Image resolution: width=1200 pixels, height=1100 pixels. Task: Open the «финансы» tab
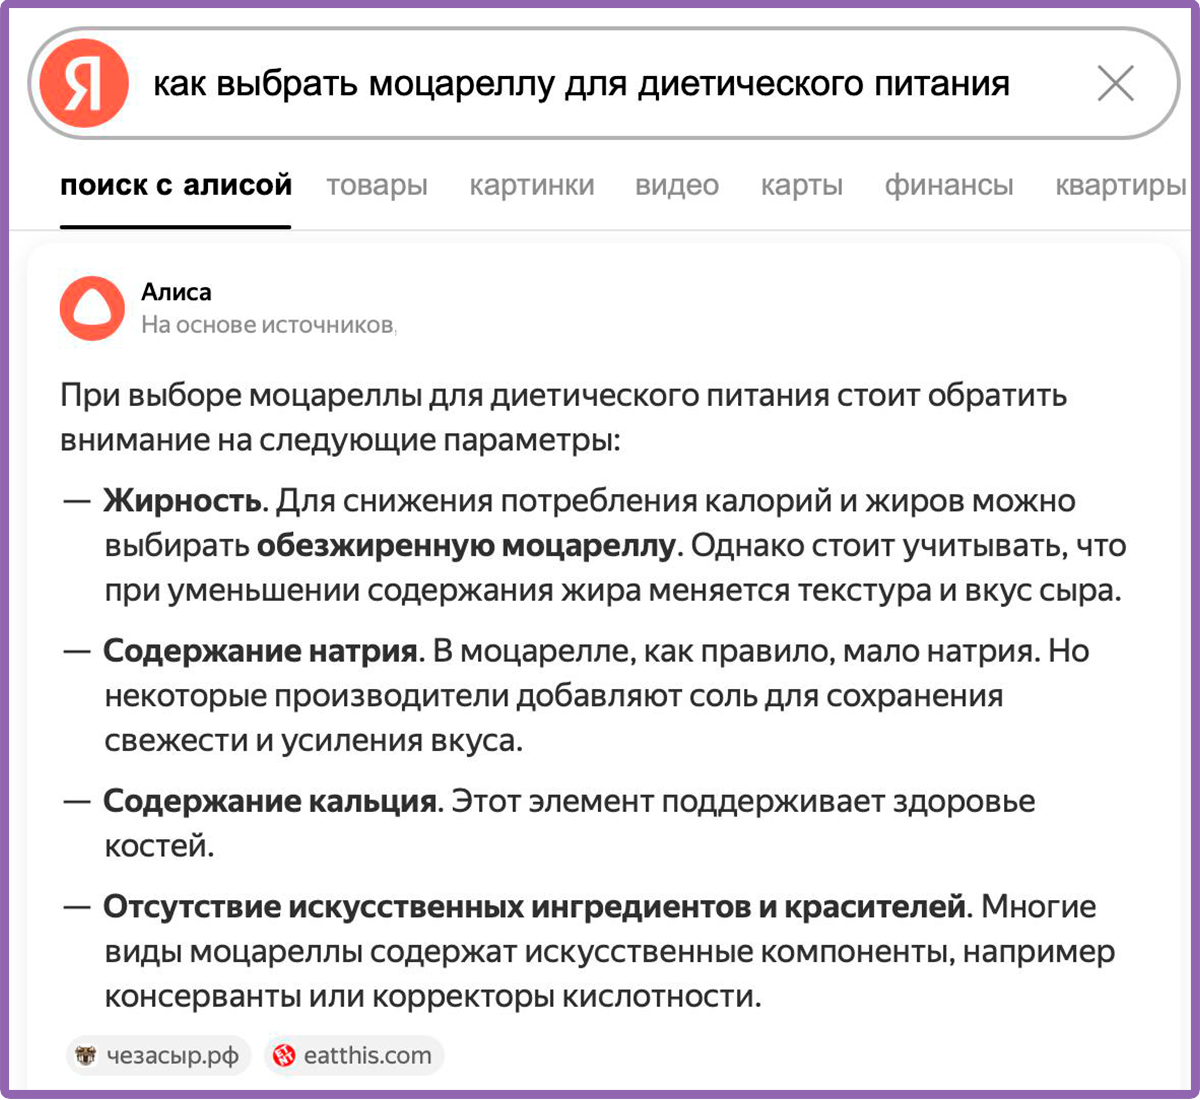949,186
